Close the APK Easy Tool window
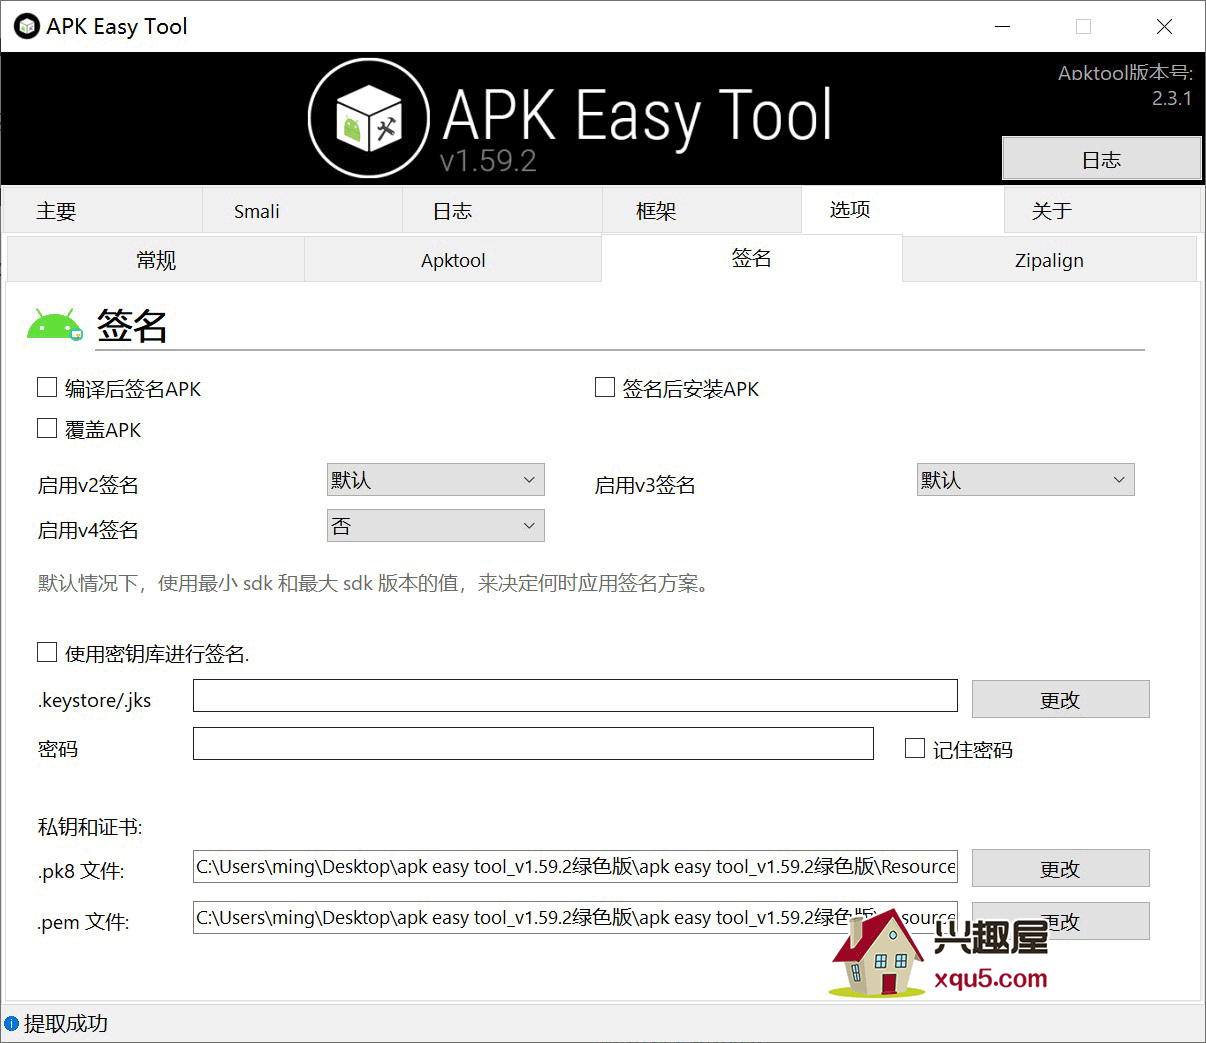Screen dimensions: 1206x1043 (x=1164, y=27)
